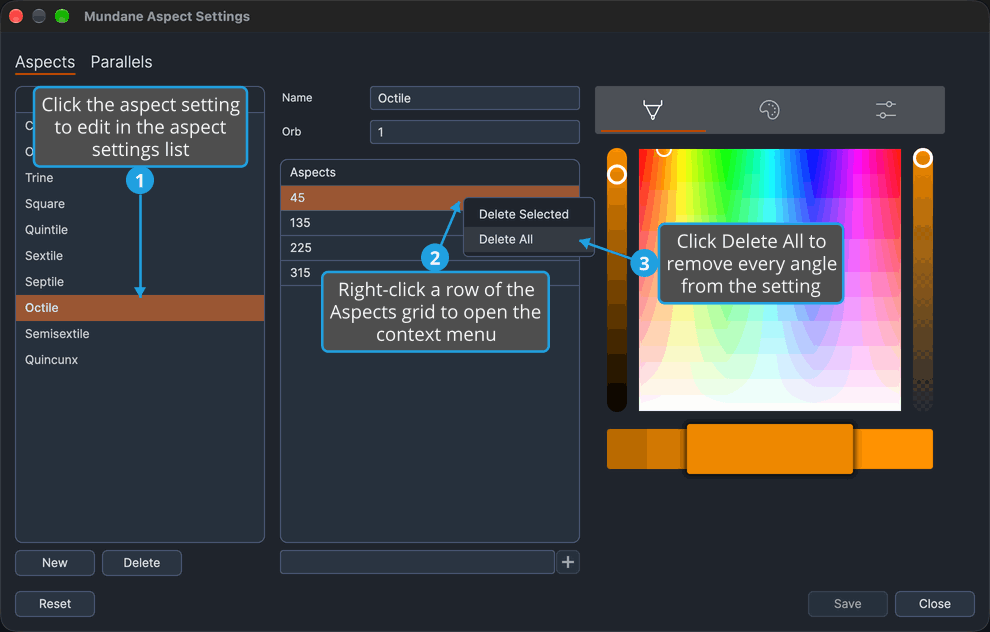990x632 pixels.
Task: Adjust the opacity slider right of spectrum
Action: coord(922,280)
